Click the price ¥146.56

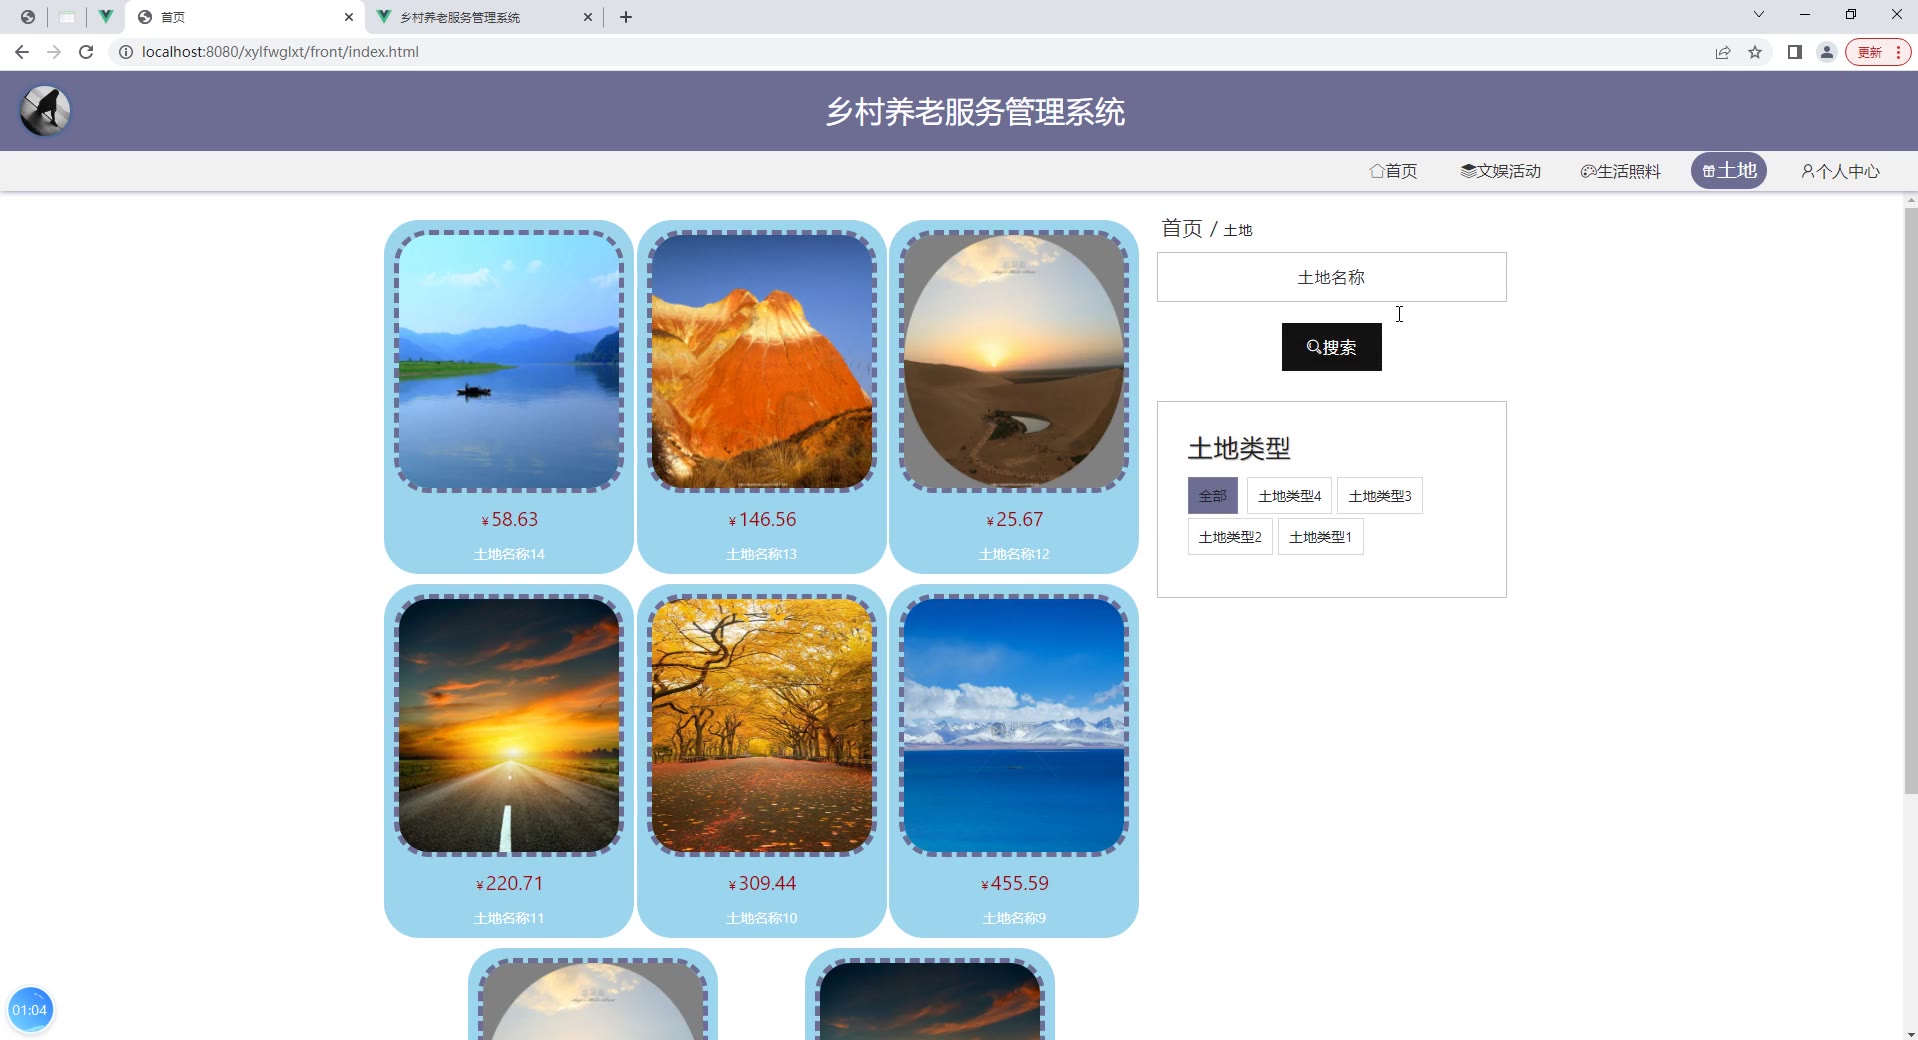[x=762, y=520]
